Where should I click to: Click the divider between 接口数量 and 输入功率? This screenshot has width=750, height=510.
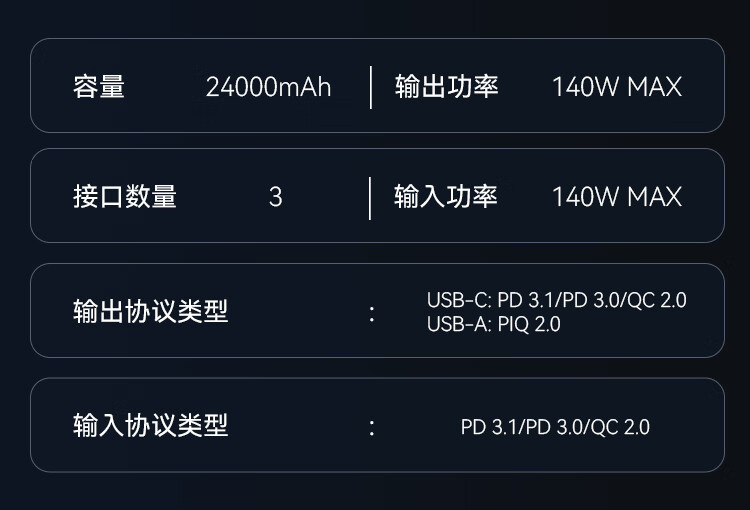(370, 198)
